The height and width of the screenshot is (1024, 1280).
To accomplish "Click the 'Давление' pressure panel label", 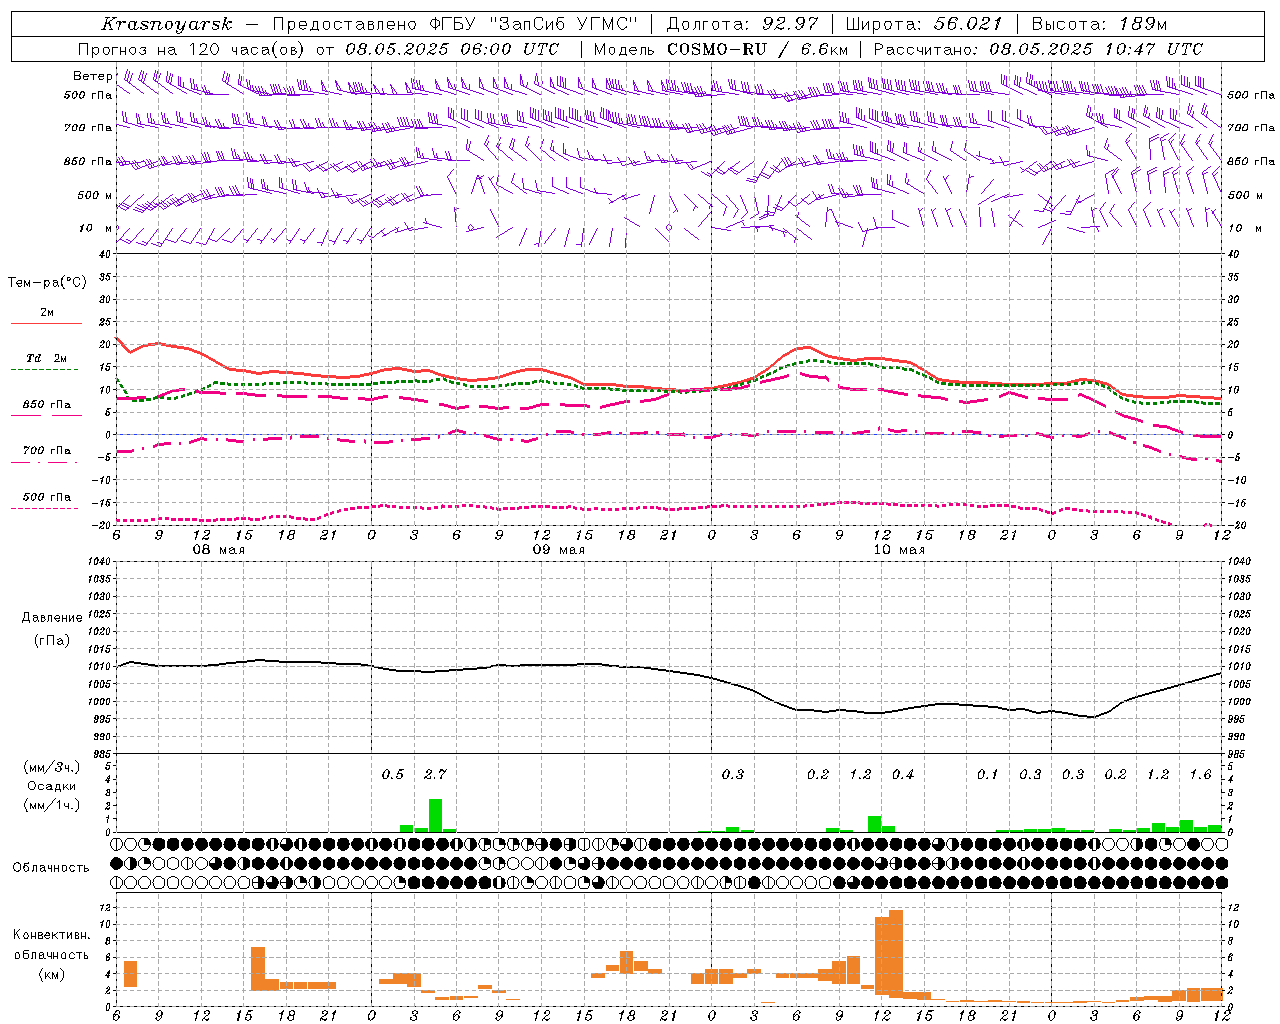I will pyautogui.click(x=52, y=618).
